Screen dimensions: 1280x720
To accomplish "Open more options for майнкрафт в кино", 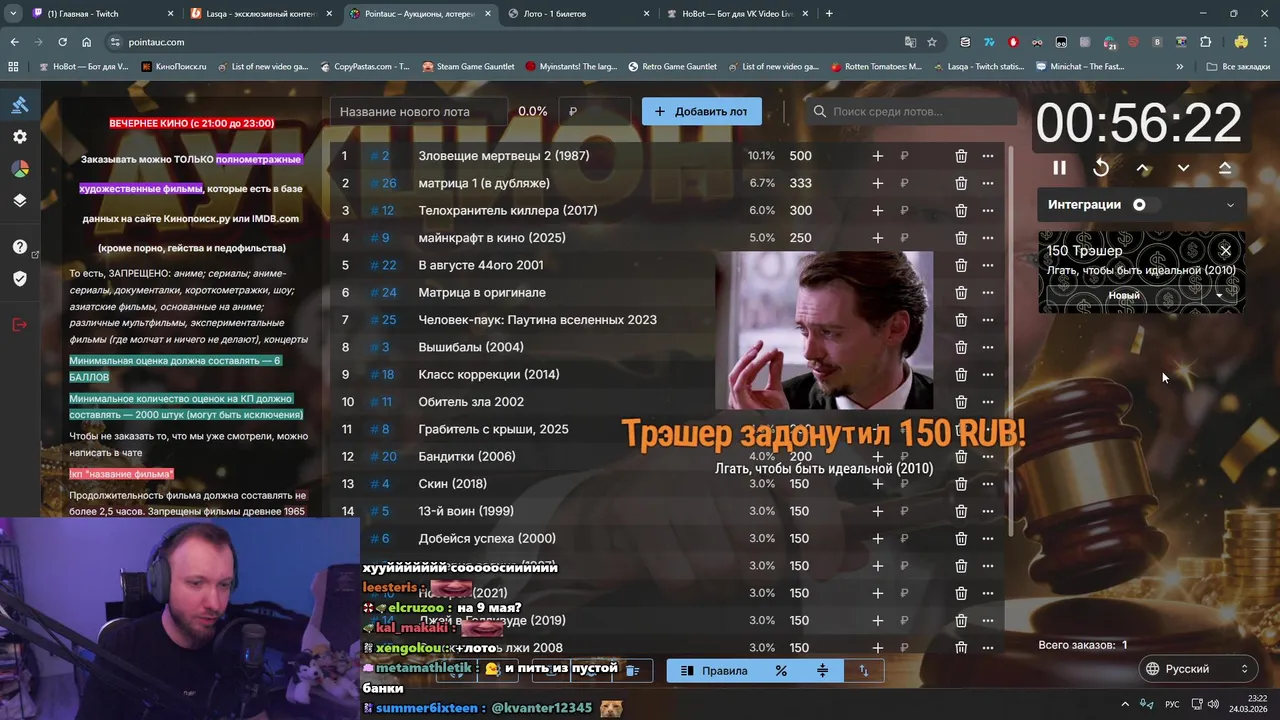I will (x=988, y=238).
